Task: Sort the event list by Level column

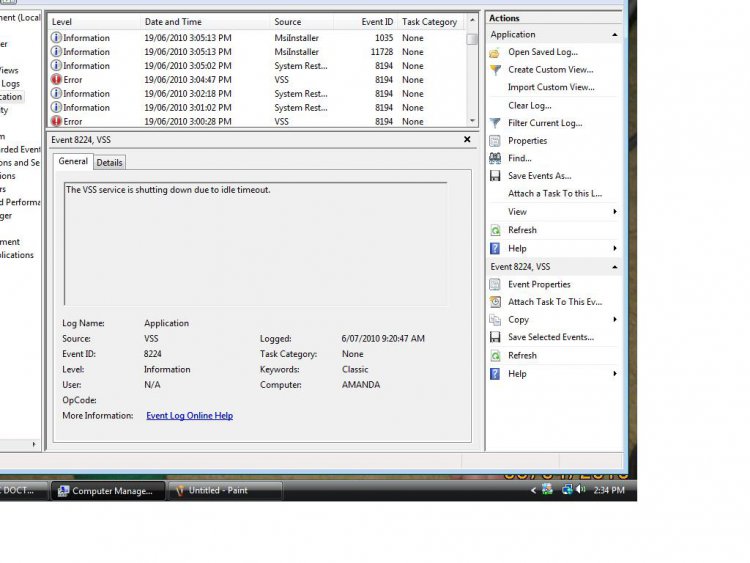Action: pos(94,22)
